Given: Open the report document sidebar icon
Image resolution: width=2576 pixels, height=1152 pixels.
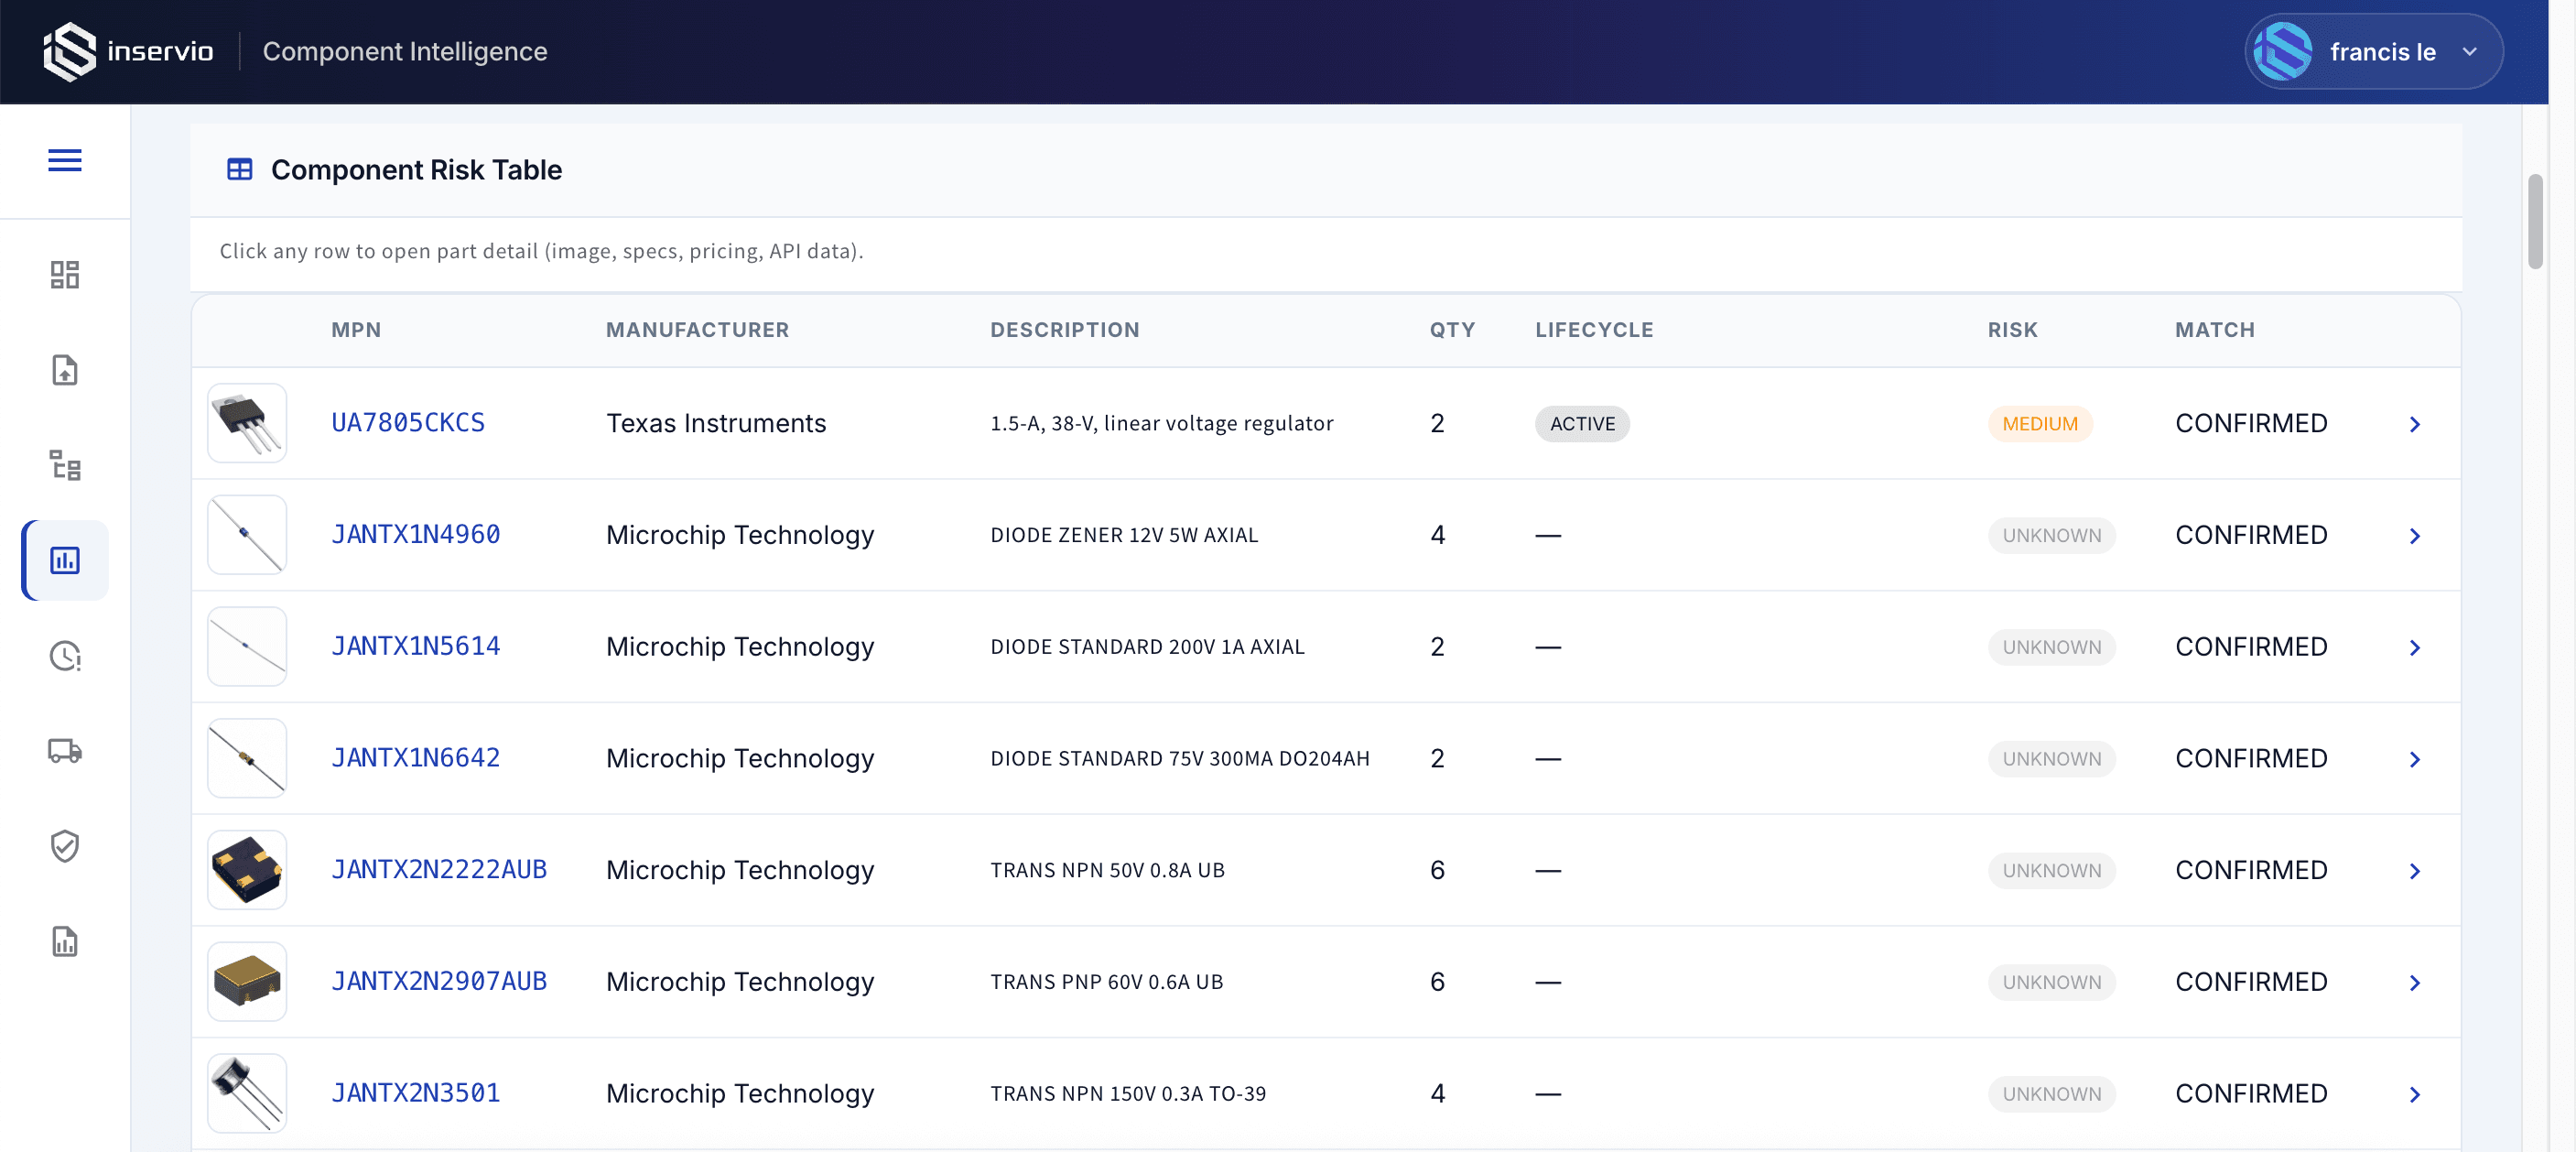Looking at the screenshot, I should click(65, 941).
